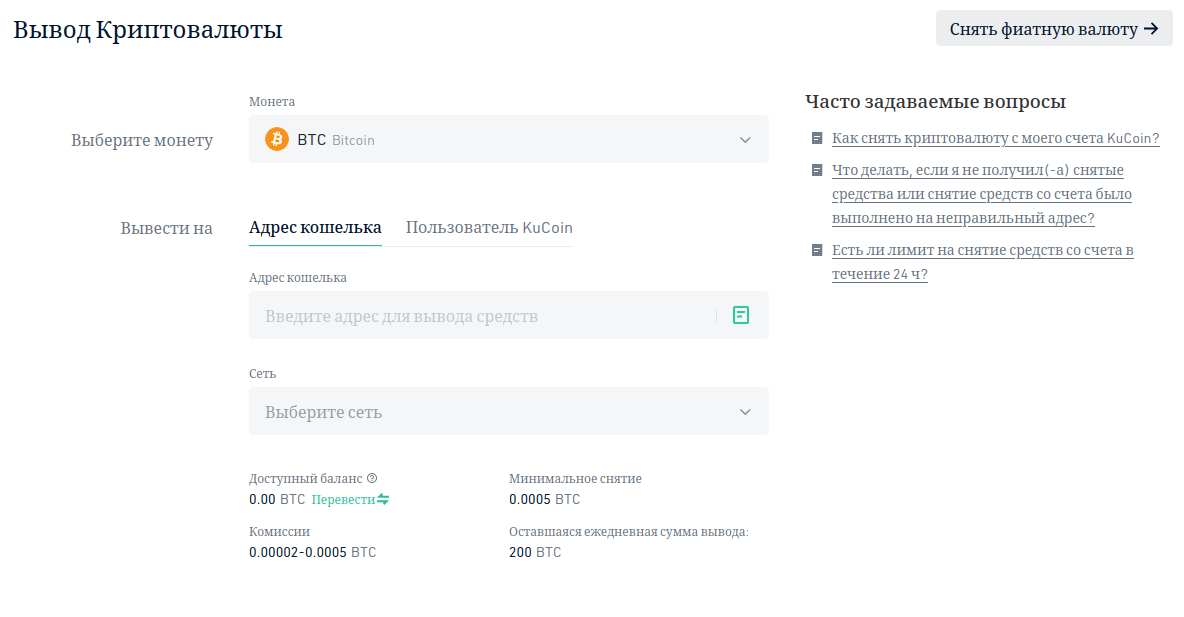This screenshot has width=1184, height=617.
Task: Click document icon beside first FAQ question
Action: point(817,138)
